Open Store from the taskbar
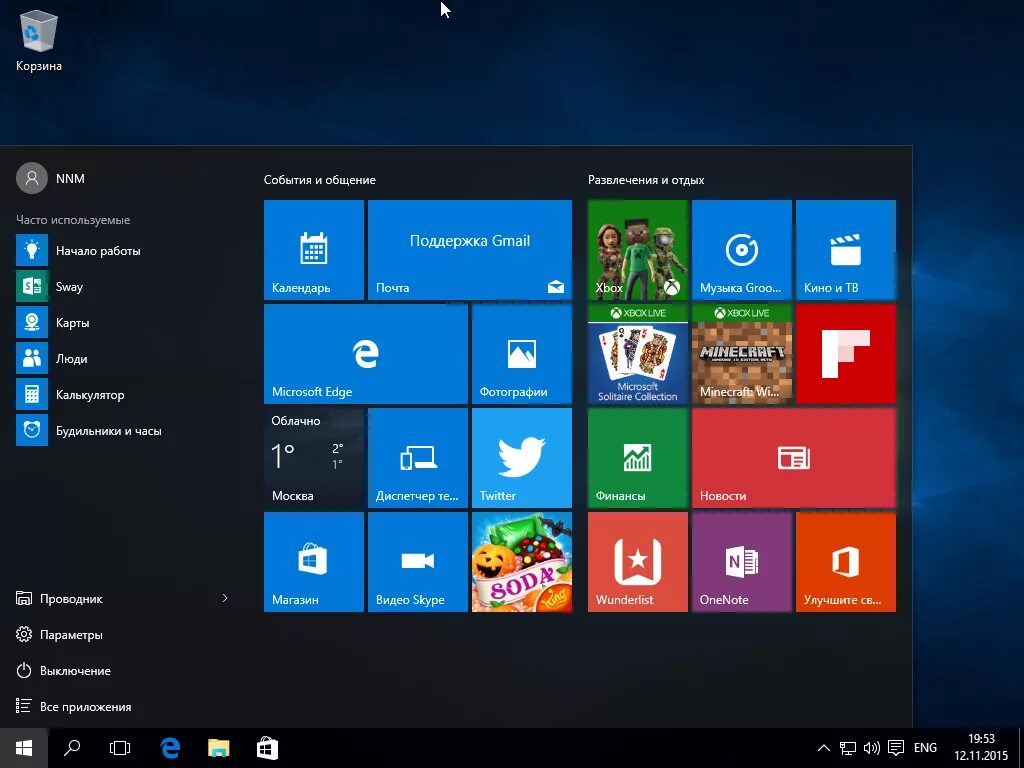This screenshot has height=768, width=1024. (267, 748)
